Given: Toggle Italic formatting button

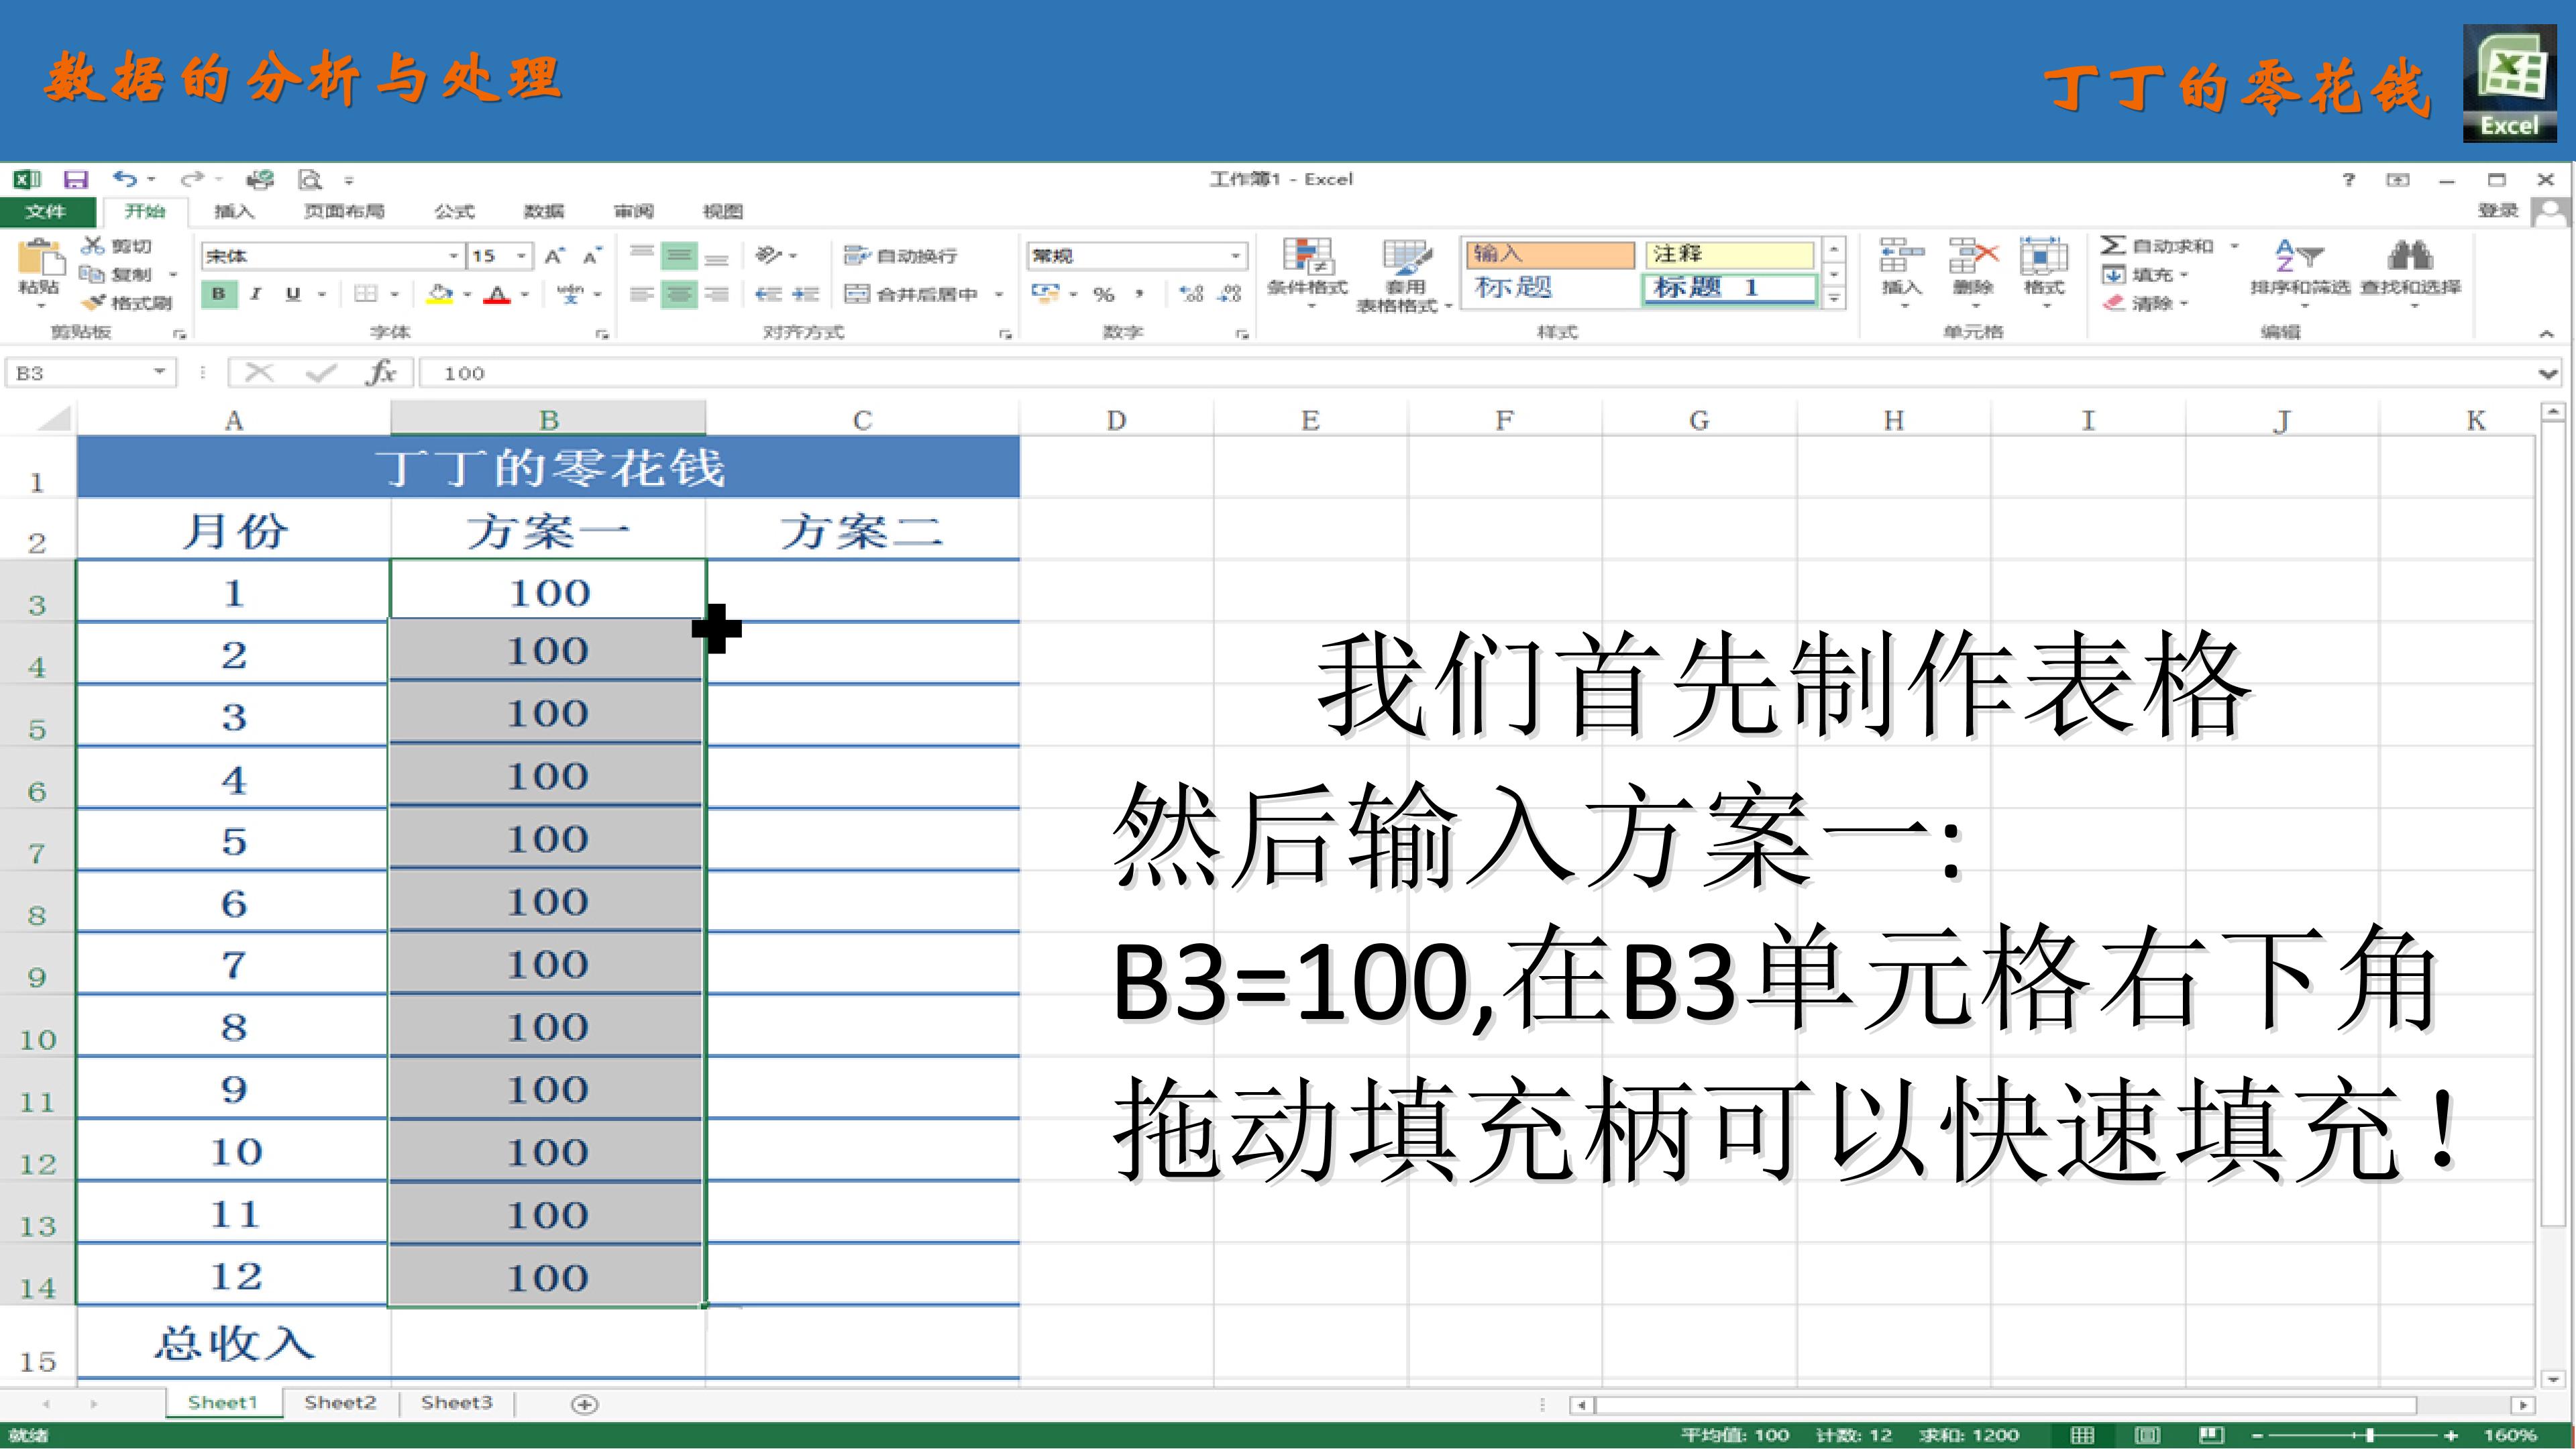Looking at the screenshot, I should [x=256, y=294].
